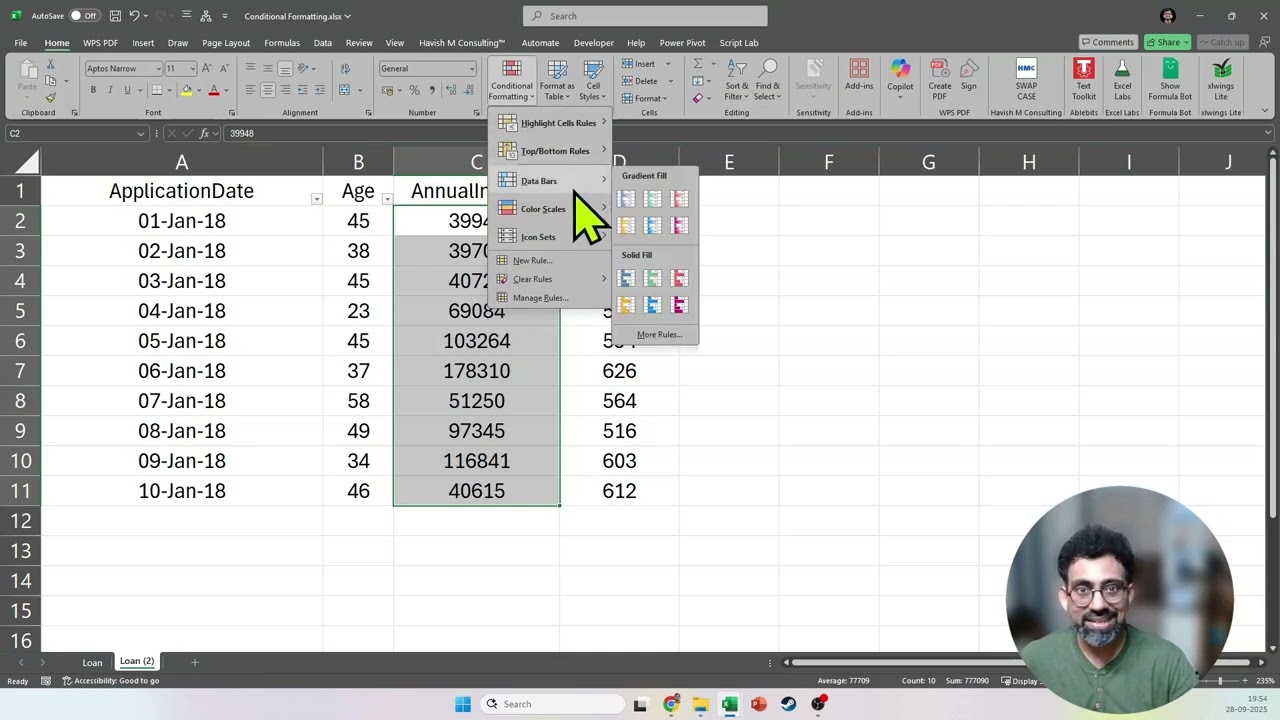The width and height of the screenshot is (1280, 720).
Task: Adjust the zoom slider in status bar
Action: click(1219, 681)
